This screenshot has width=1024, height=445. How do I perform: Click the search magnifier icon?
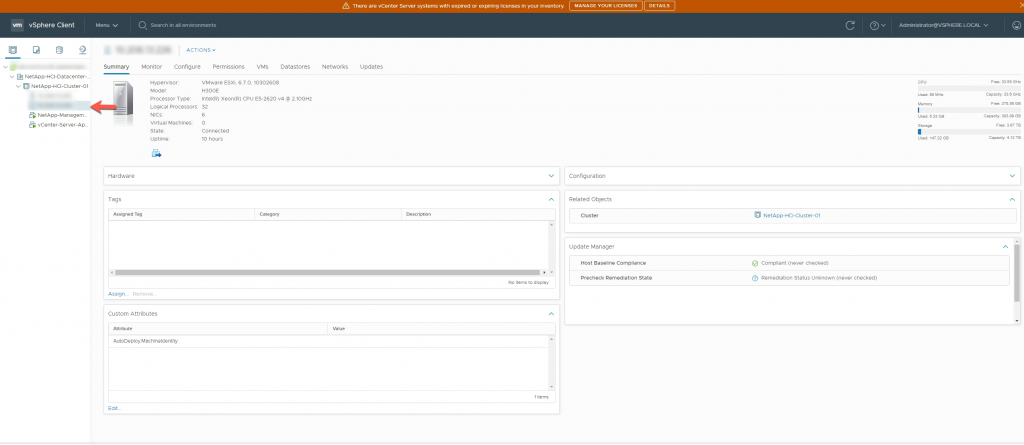click(143, 25)
